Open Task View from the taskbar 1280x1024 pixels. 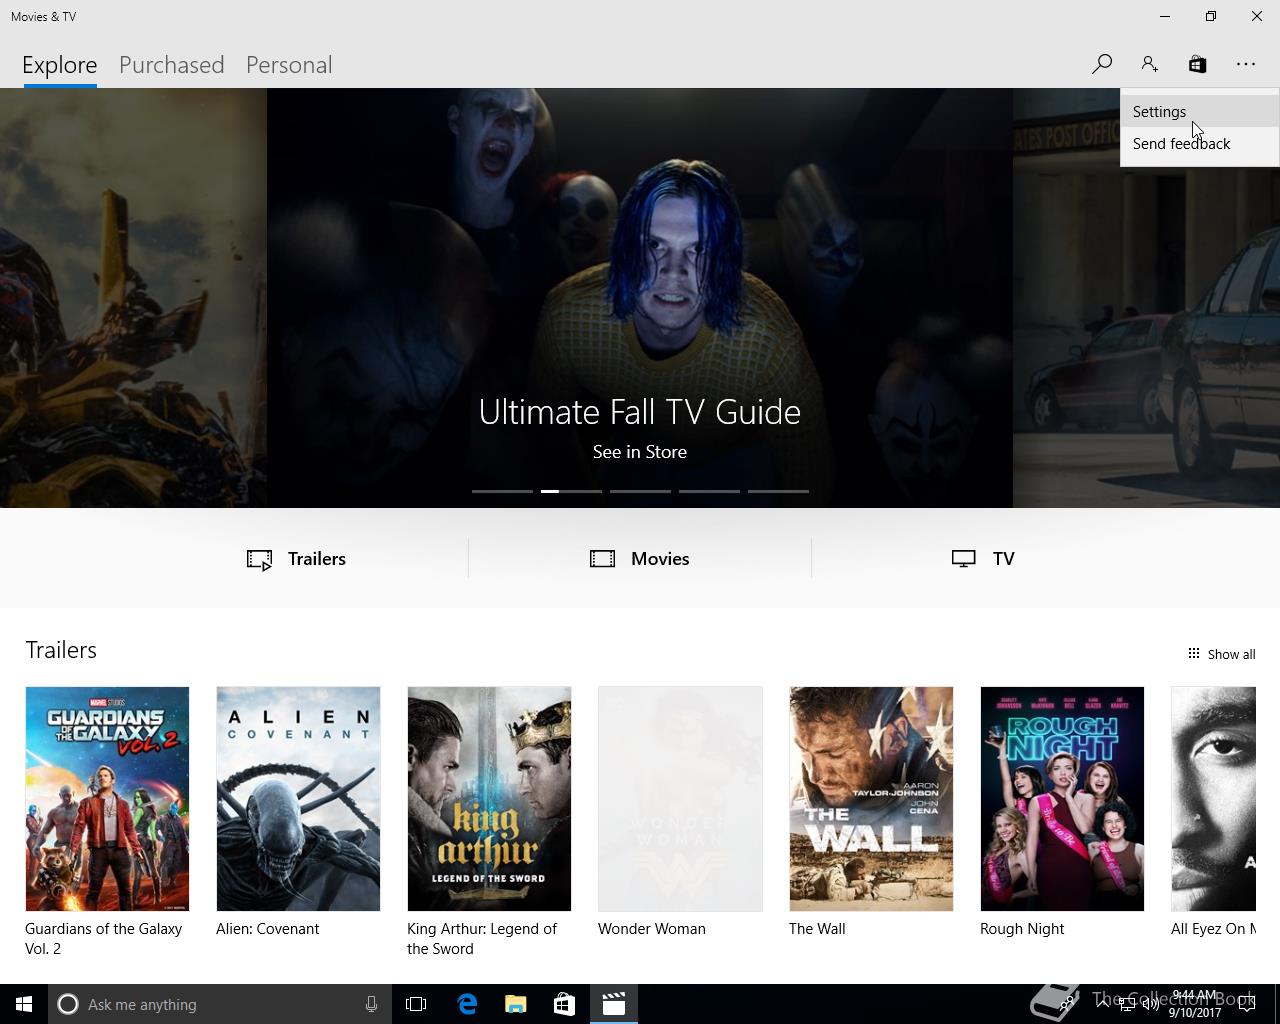pyautogui.click(x=416, y=1004)
